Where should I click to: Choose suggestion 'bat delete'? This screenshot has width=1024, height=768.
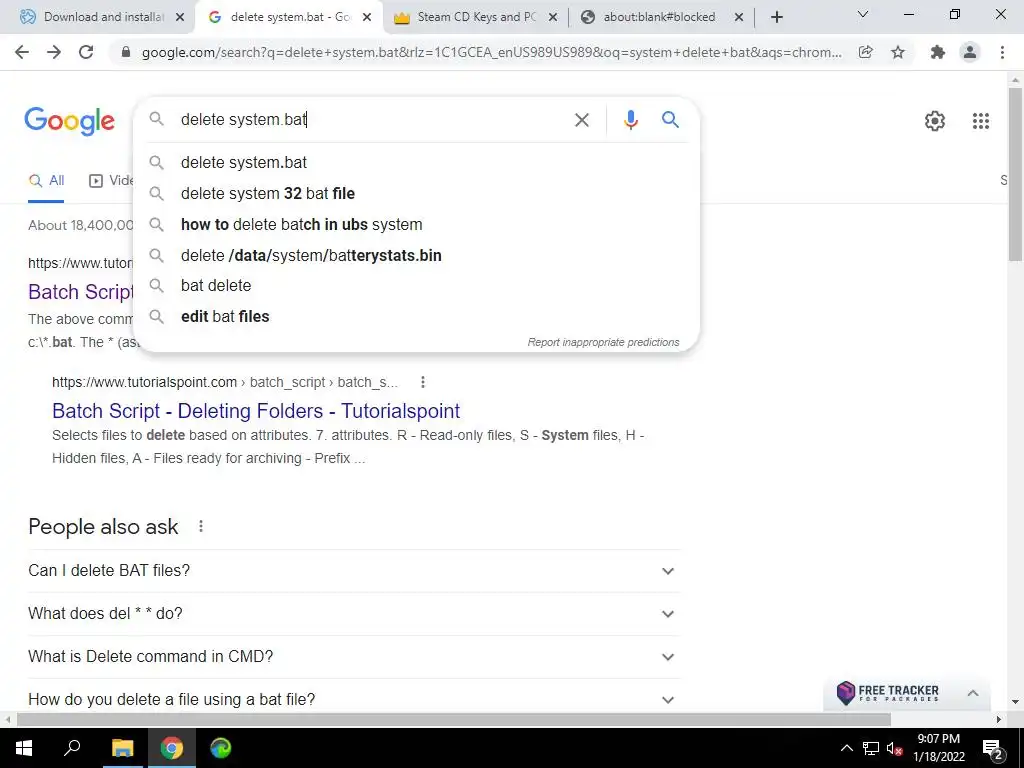coord(417,285)
